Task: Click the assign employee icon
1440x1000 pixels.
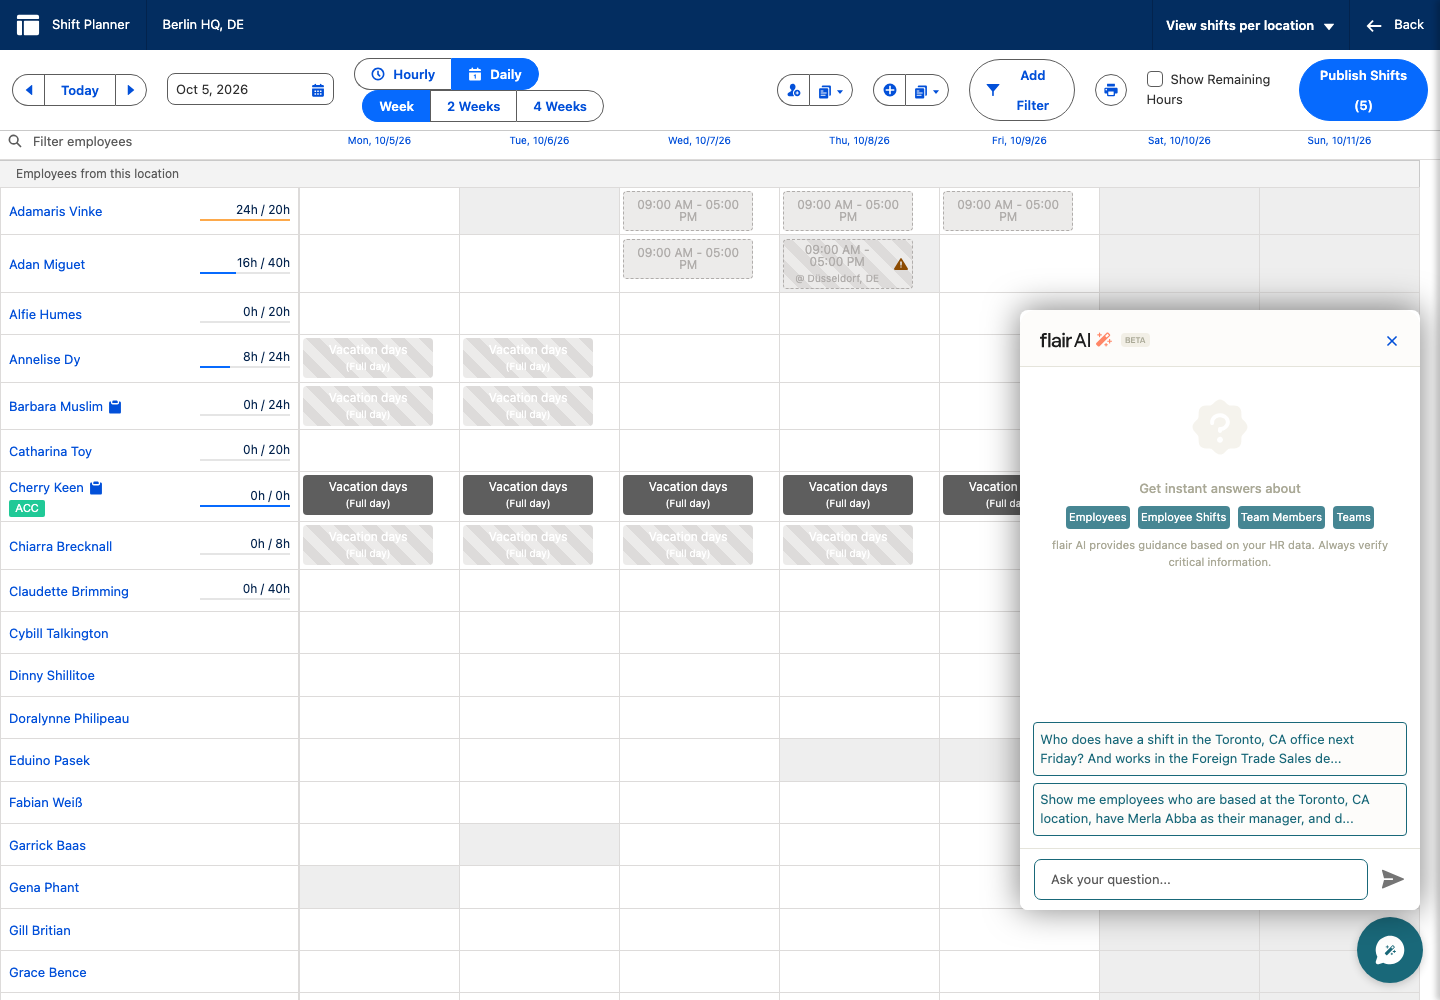Action: pos(794,90)
